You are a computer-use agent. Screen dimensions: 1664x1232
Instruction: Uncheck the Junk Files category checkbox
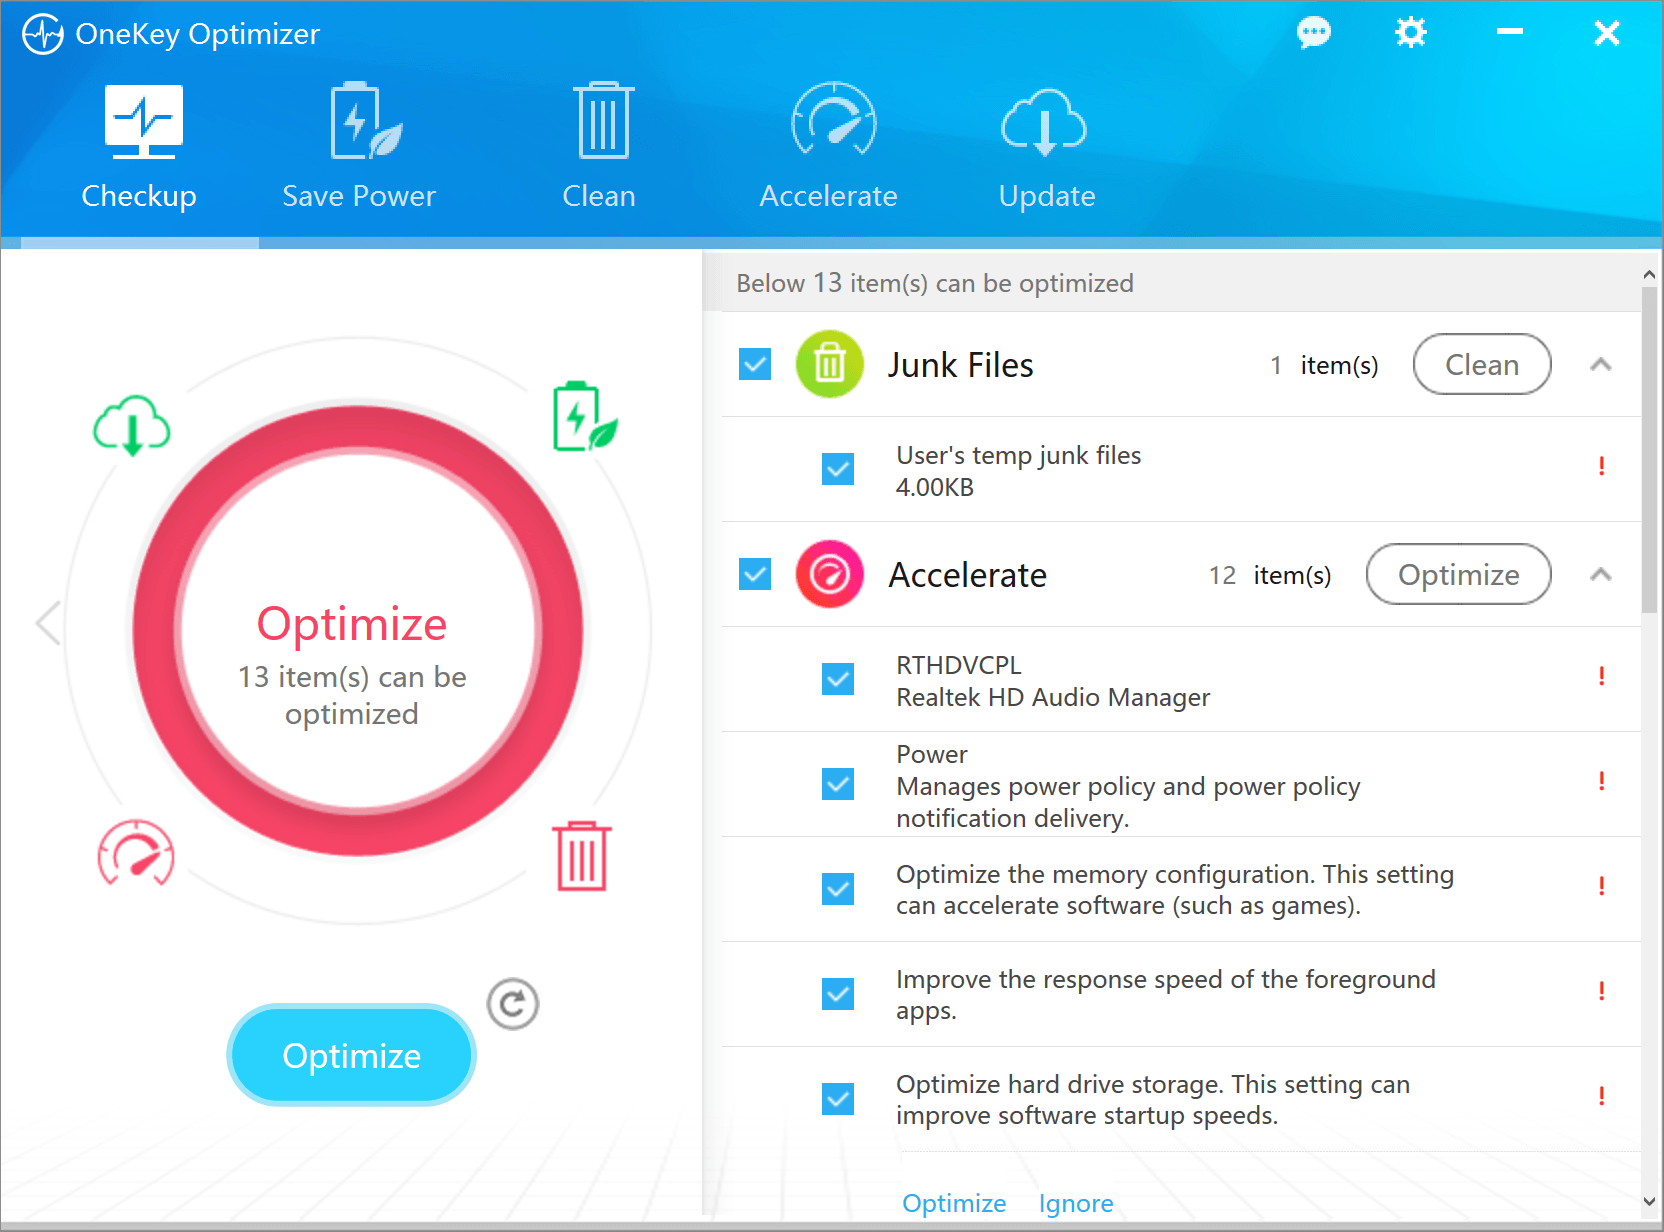pos(754,364)
